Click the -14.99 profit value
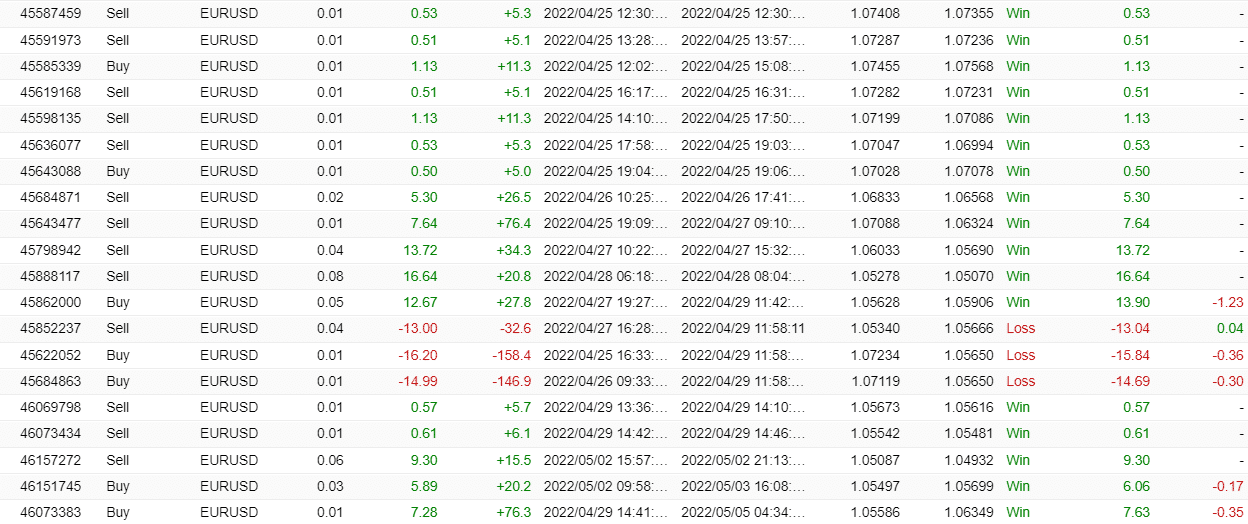 (418, 381)
